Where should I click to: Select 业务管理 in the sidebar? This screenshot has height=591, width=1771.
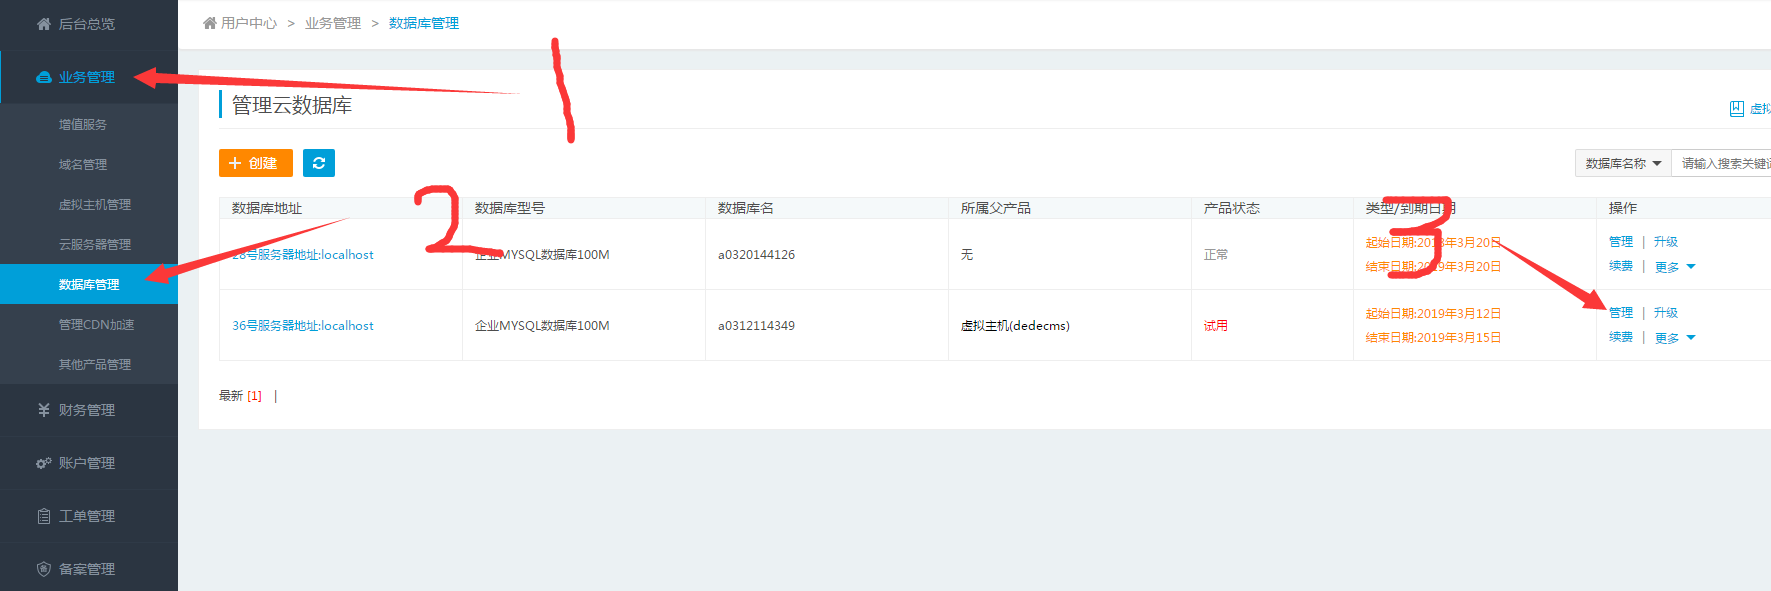tap(89, 77)
